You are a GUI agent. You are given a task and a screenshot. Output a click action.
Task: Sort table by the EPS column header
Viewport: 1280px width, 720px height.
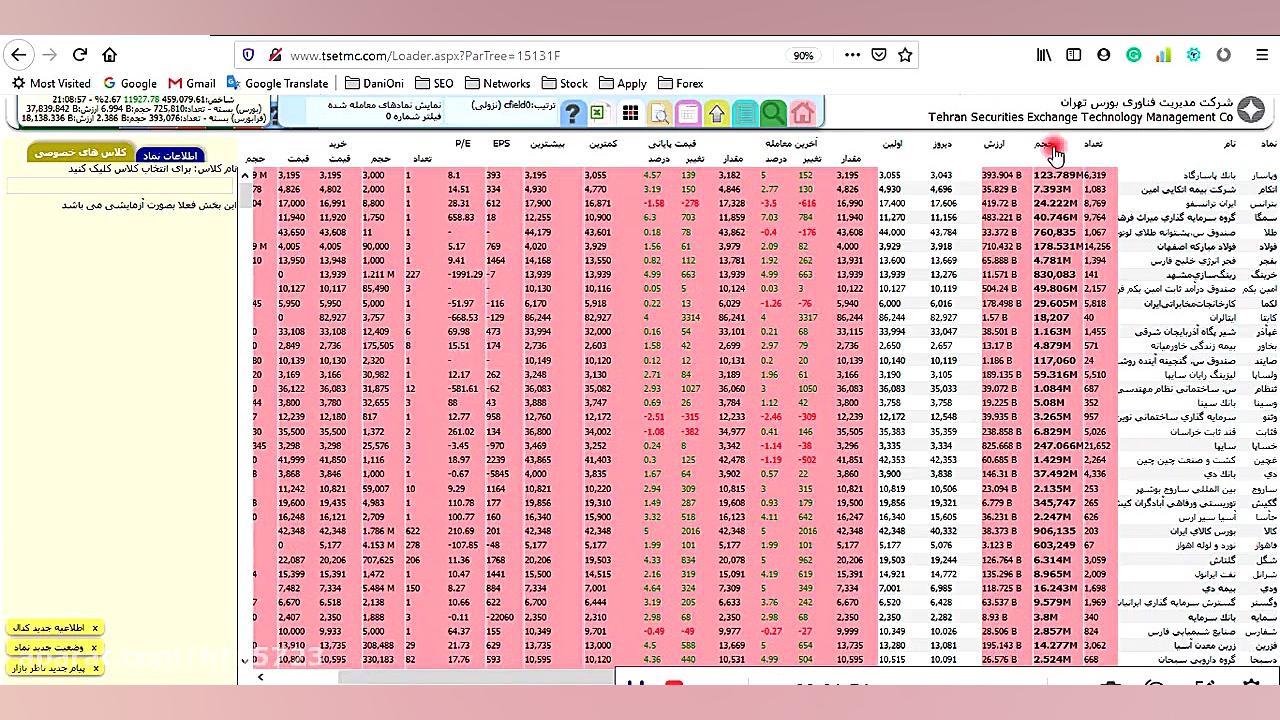(x=501, y=144)
